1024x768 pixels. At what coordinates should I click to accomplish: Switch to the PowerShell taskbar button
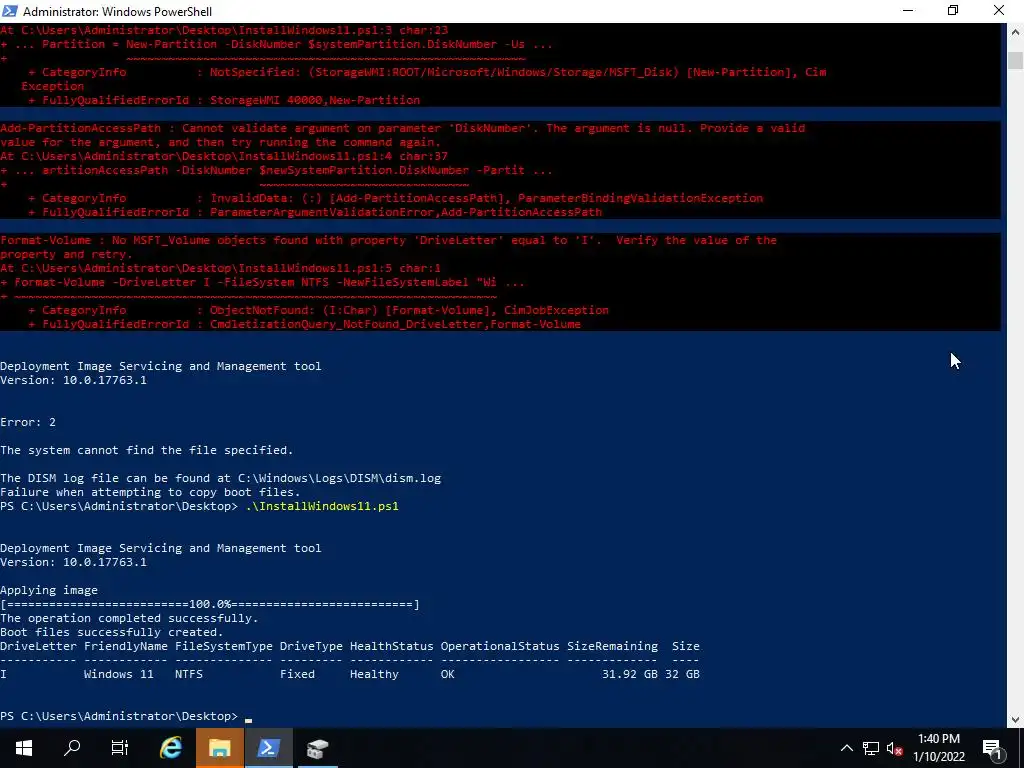(269, 748)
